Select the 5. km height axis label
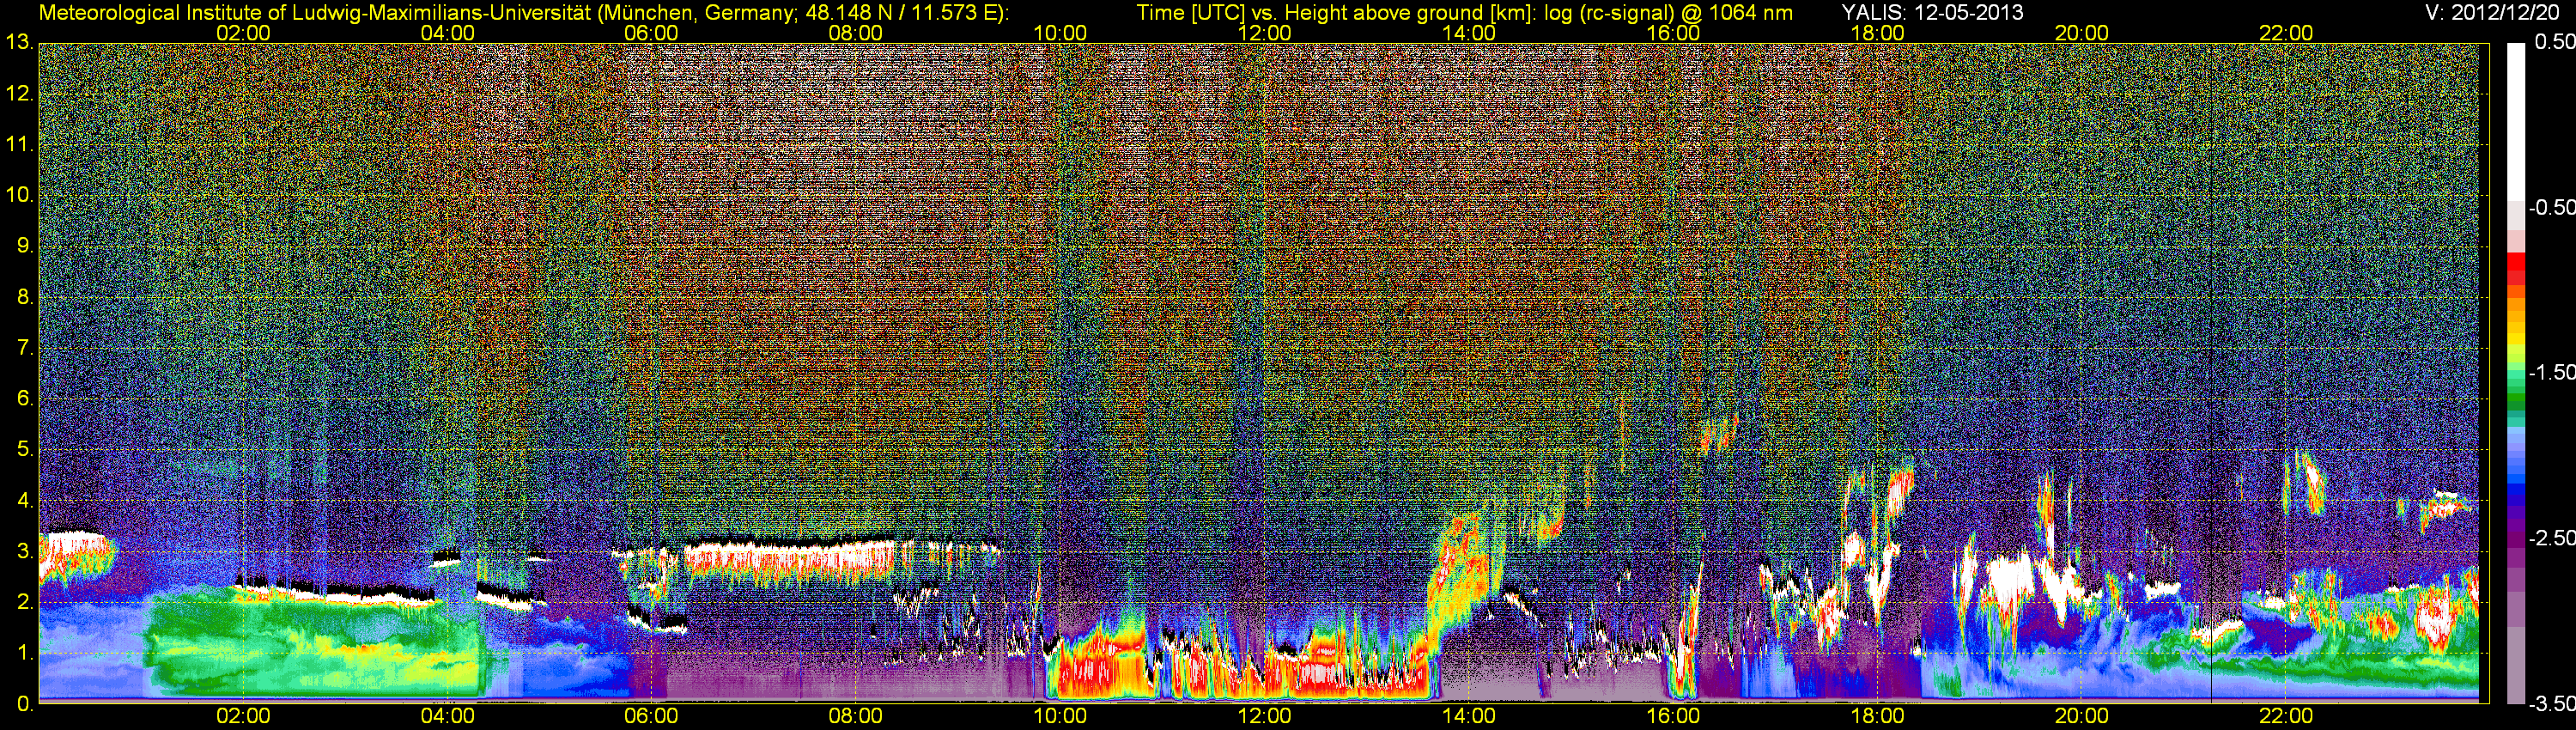Screen dimensions: 2576x730 (26, 450)
